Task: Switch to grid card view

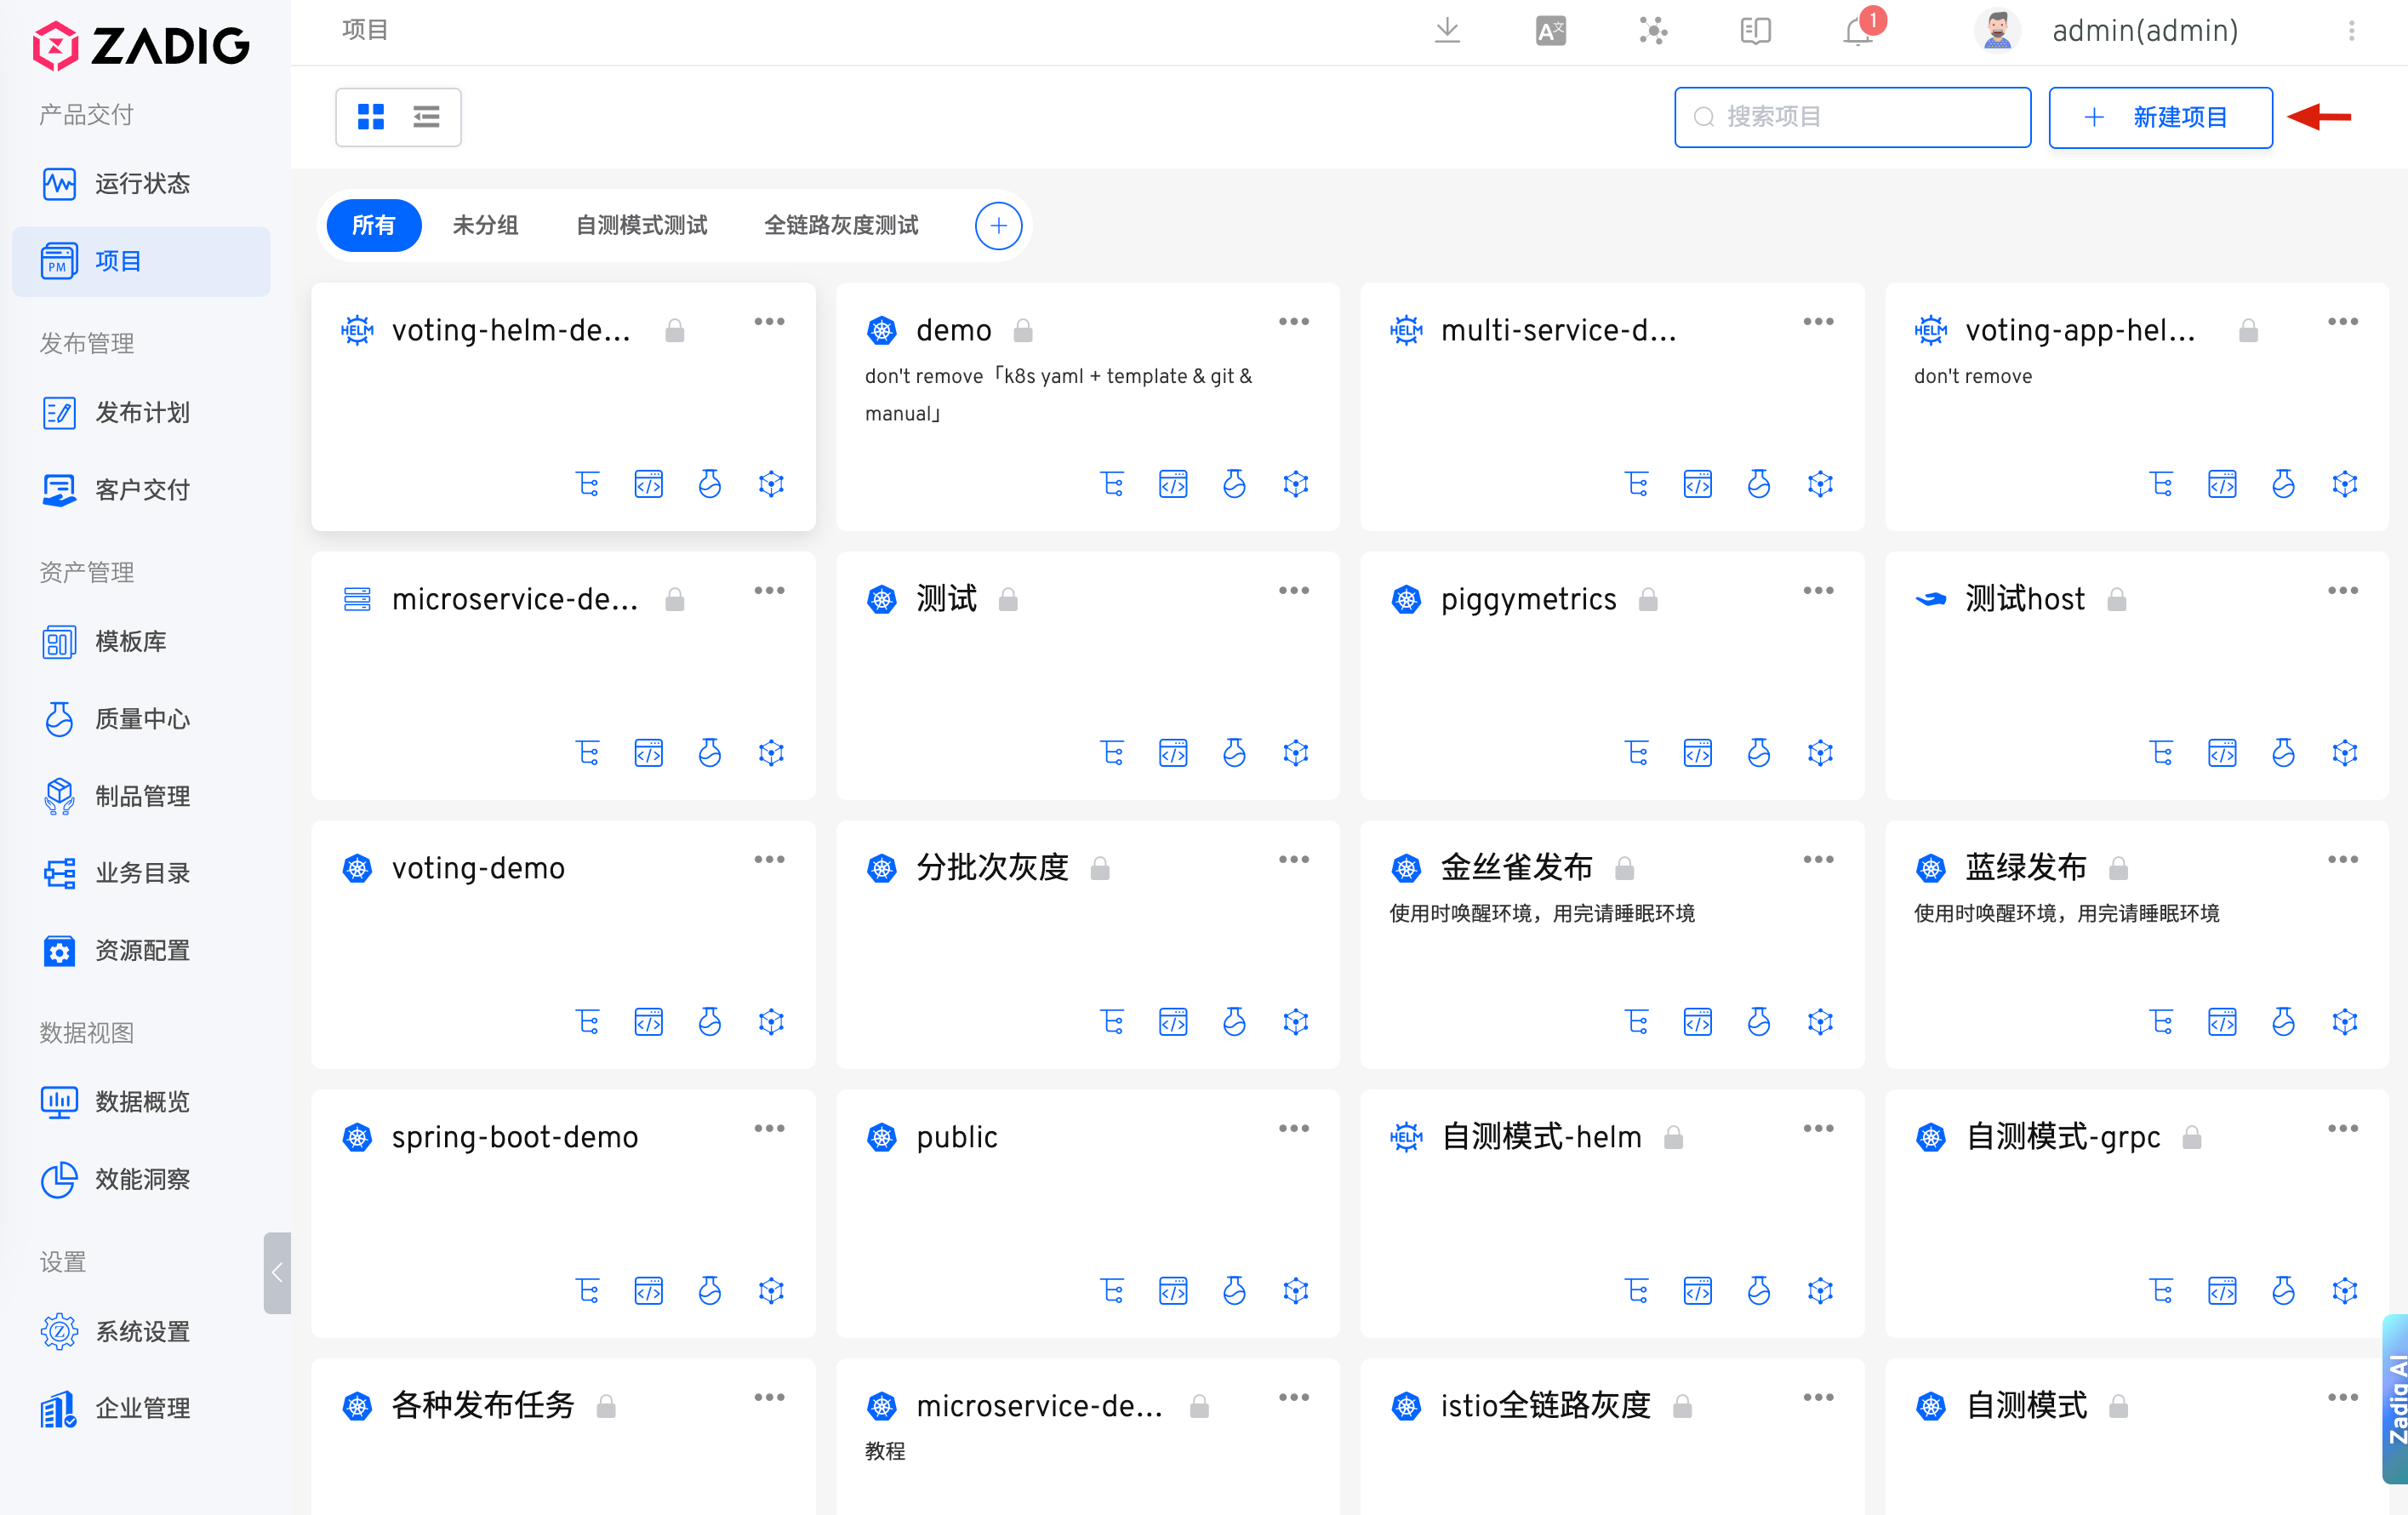Action: 370,117
